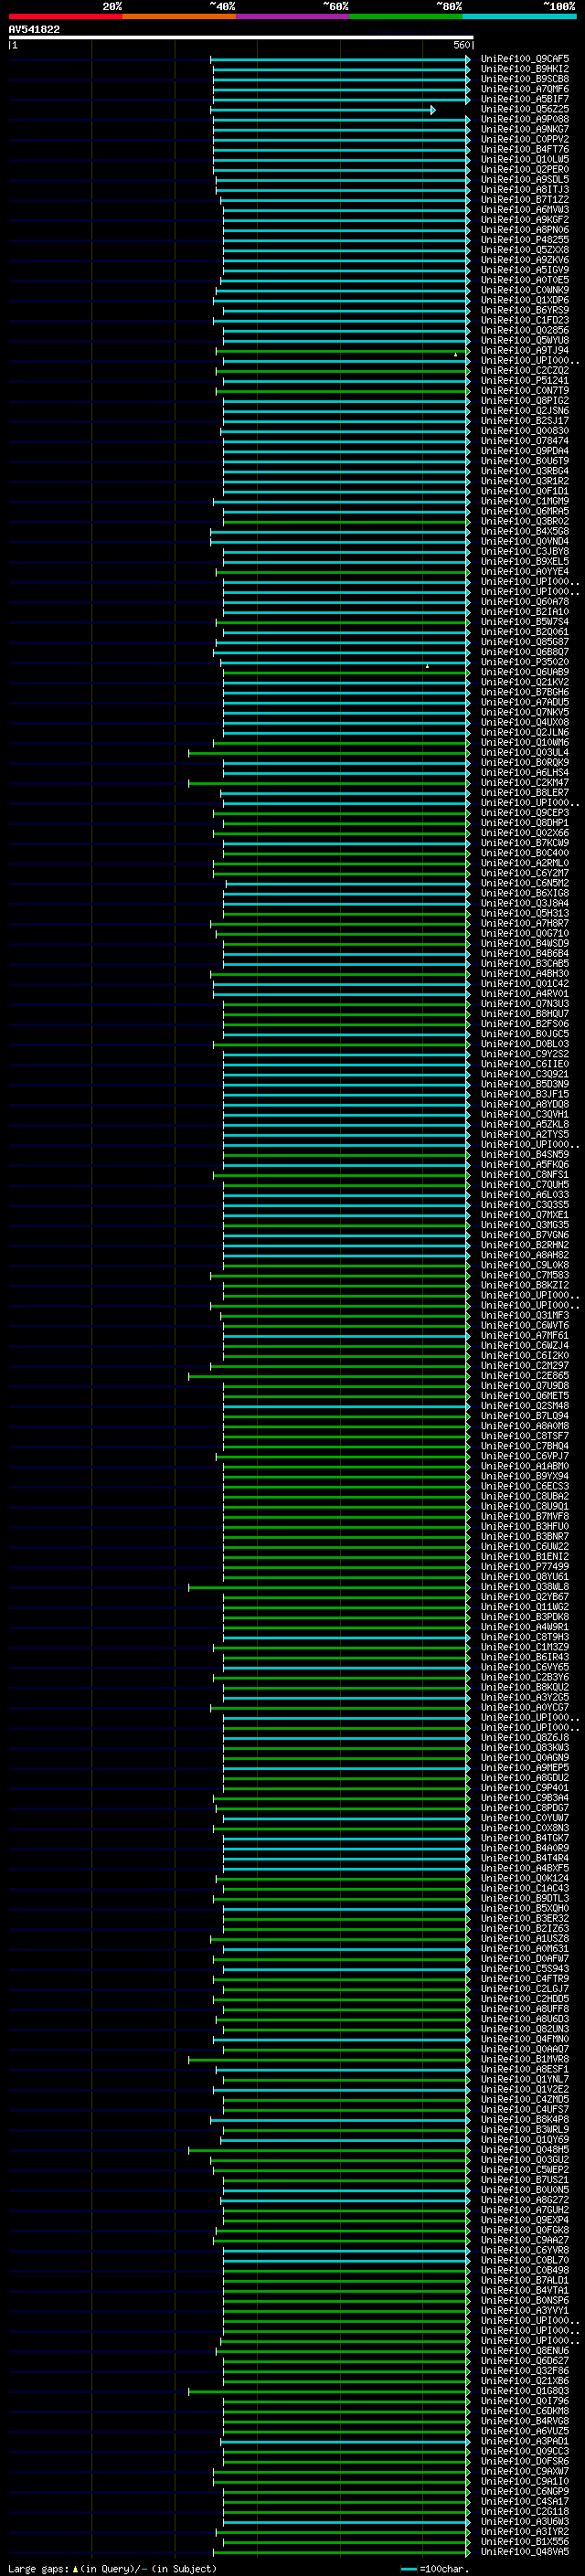585x2576 pixels.
Task: Open hit UniRef100_C2M297
Action: point(525,1365)
